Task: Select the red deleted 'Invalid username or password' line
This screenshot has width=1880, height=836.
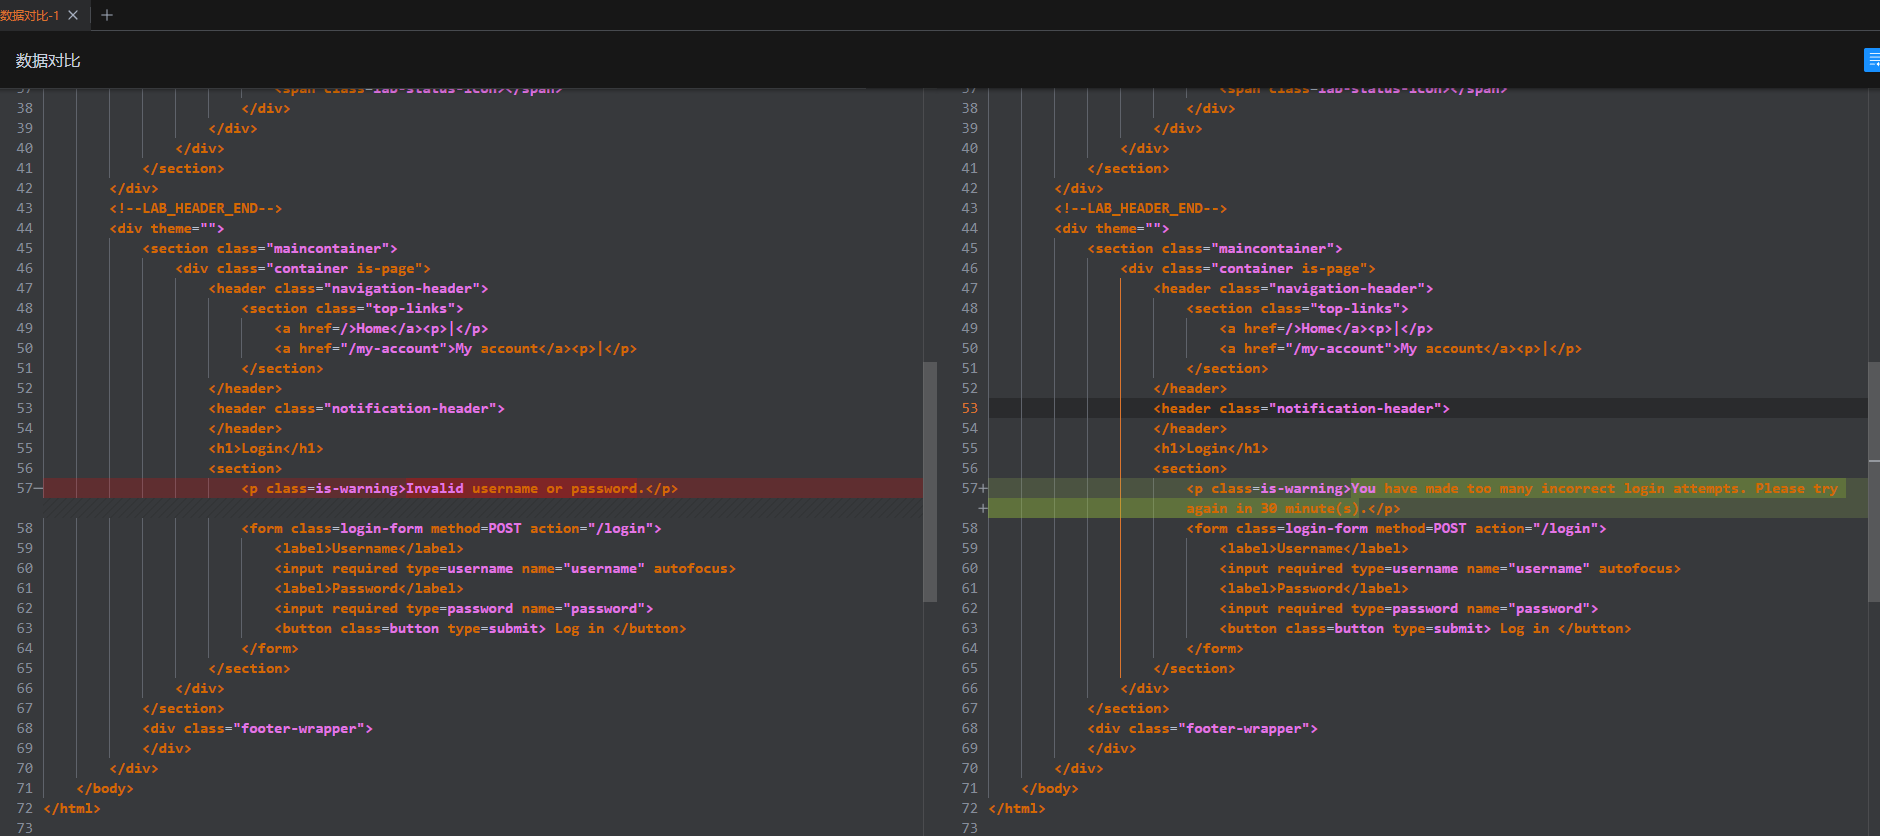Action: (460, 488)
